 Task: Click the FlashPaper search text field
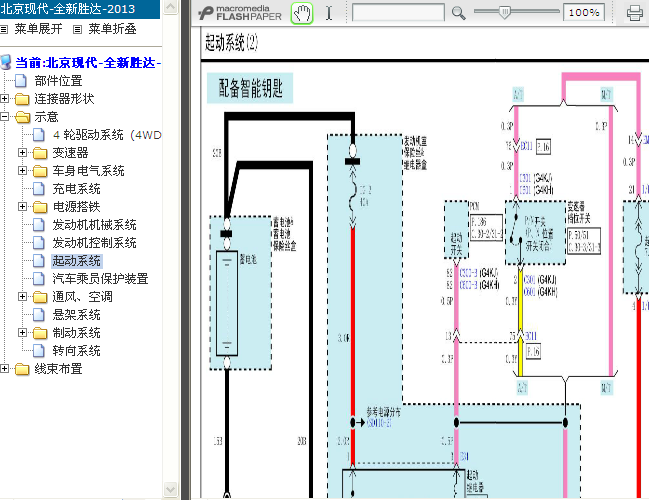point(398,12)
